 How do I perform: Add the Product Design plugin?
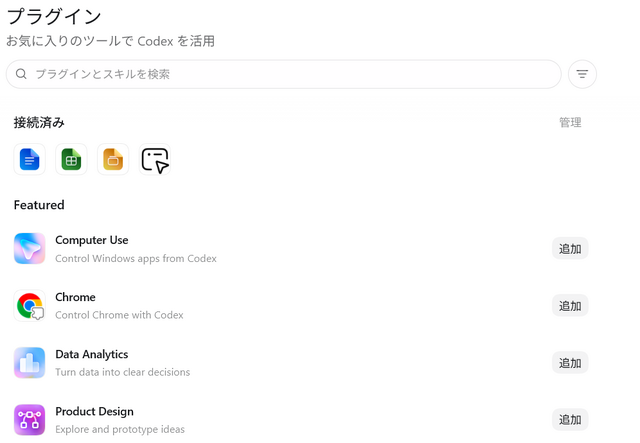[x=570, y=419]
